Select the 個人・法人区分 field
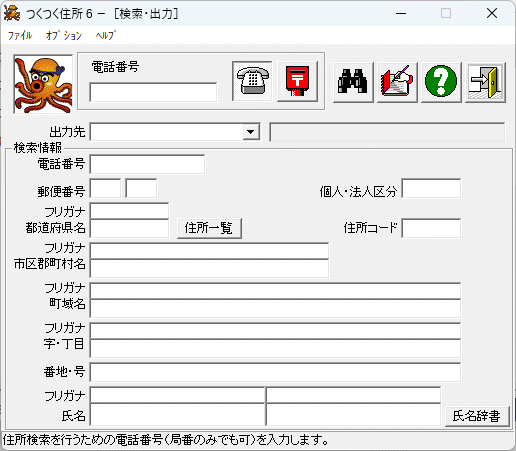 431,188
